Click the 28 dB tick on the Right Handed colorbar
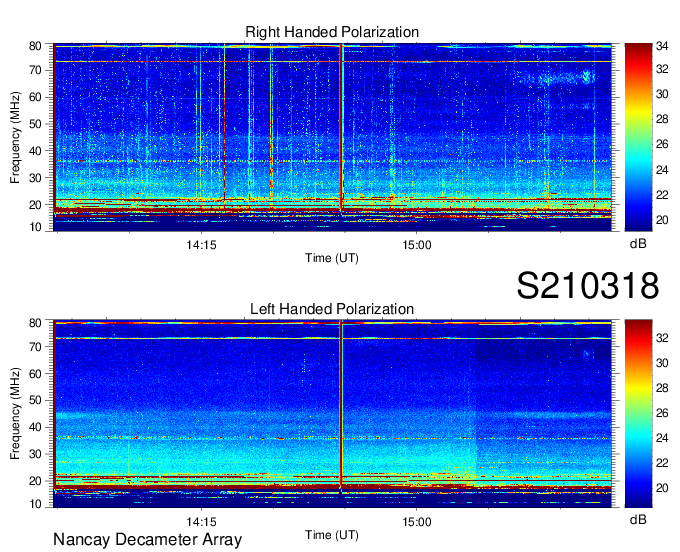The image size is (680, 552). pos(662,119)
